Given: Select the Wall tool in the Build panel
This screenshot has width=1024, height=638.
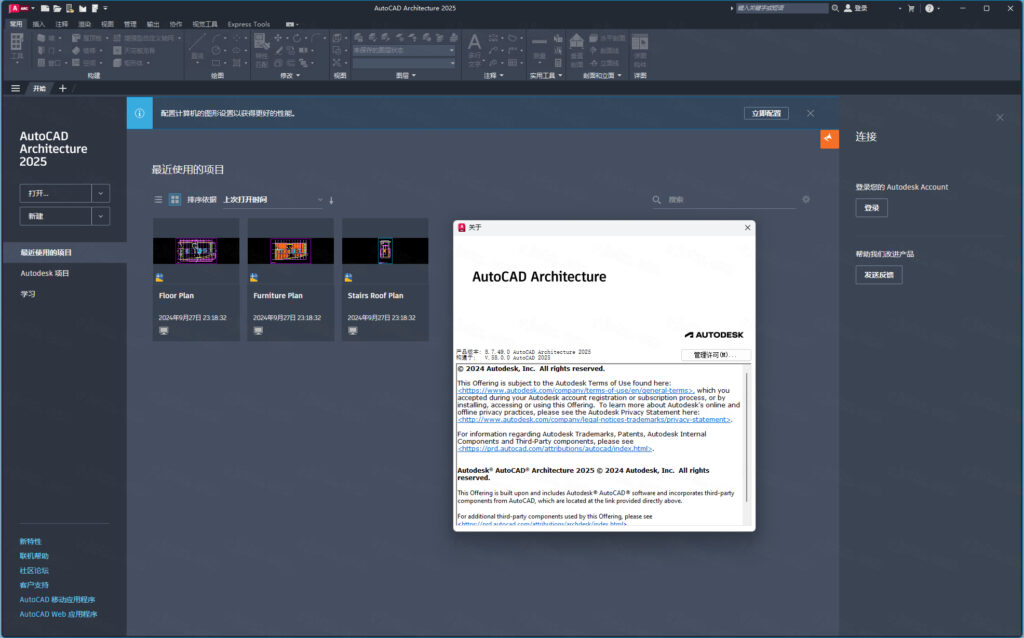Looking at the screenshot, I should pyautogui.click(x=42, y=37).
